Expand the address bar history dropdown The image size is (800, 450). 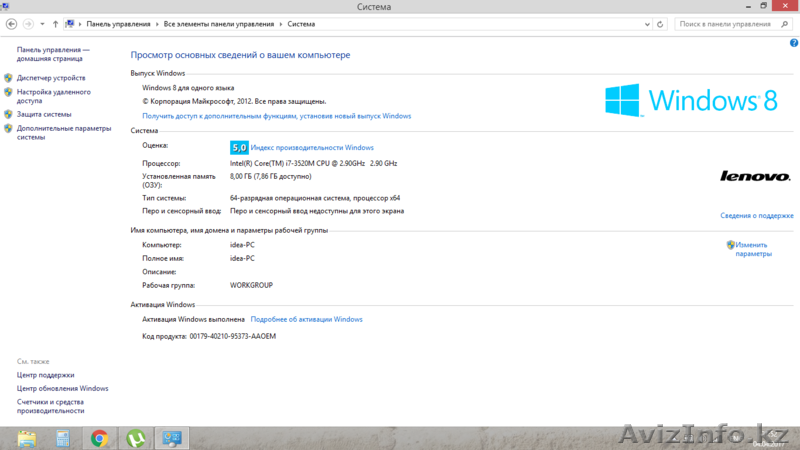pyautogui.click(x=649, y=23)
